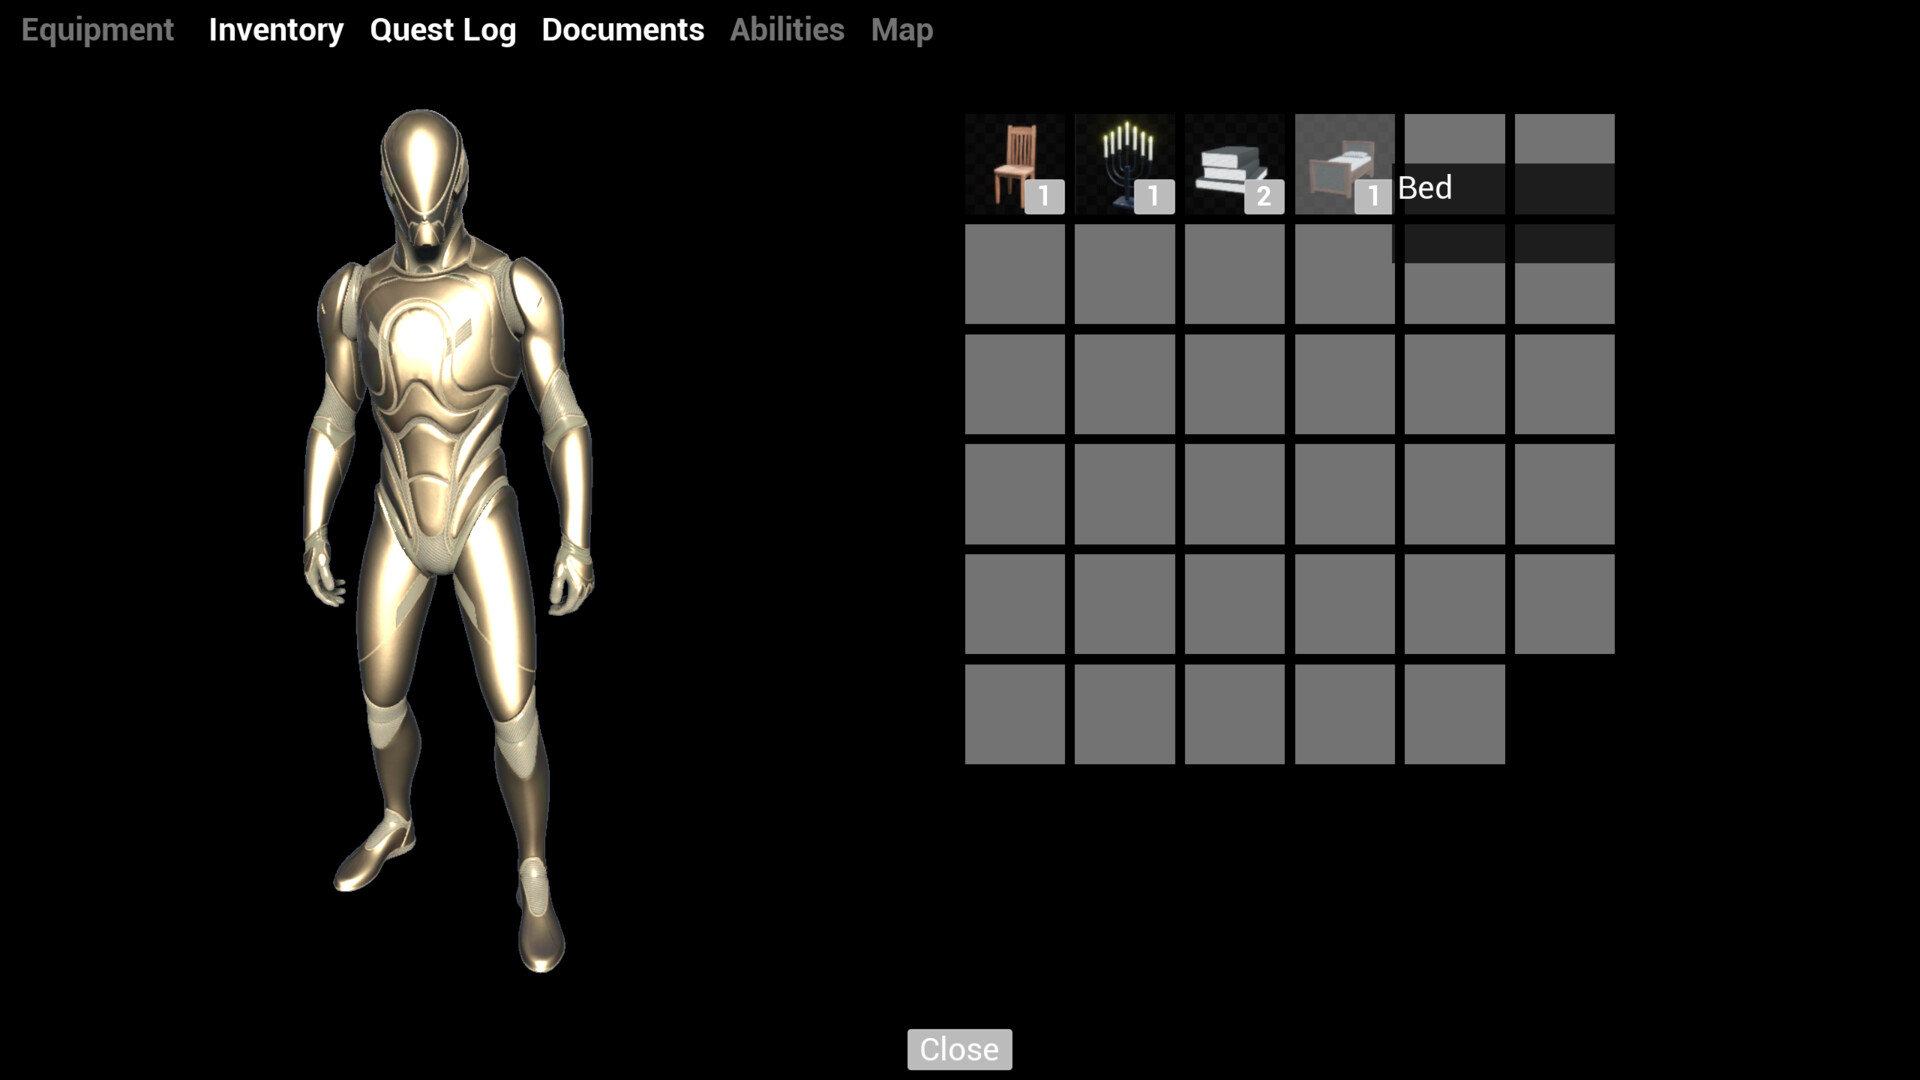The image size is (1920, 1080).
Task: Click the 'Bed' tooltip label
Action: [x=1424, y=188]
